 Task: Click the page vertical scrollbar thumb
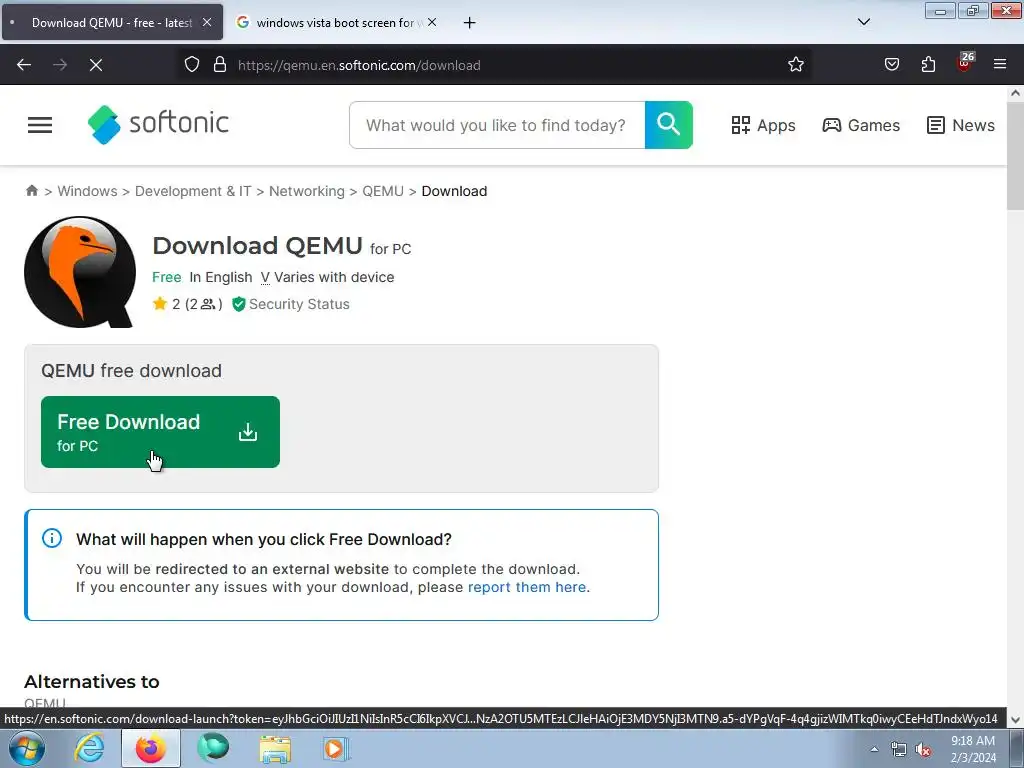[1016, 157]
